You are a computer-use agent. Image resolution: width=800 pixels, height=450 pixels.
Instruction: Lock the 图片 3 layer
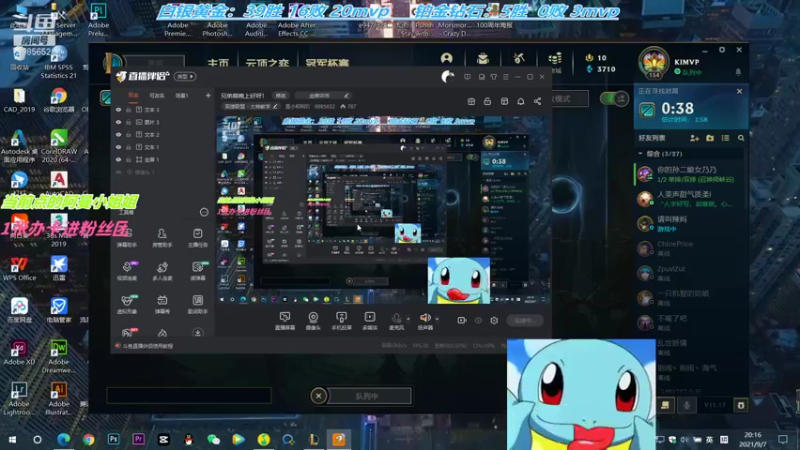click(129, 122)
